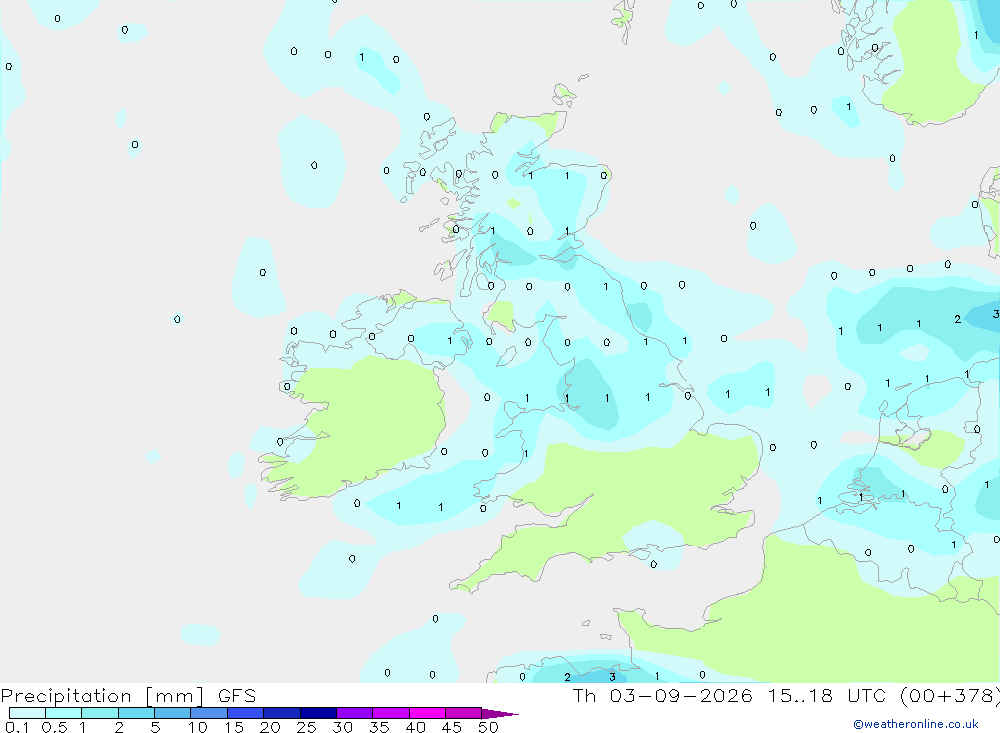Click the dark navy swatch between 25 and 30
The image size is (1000, 733).
(318, 713)
